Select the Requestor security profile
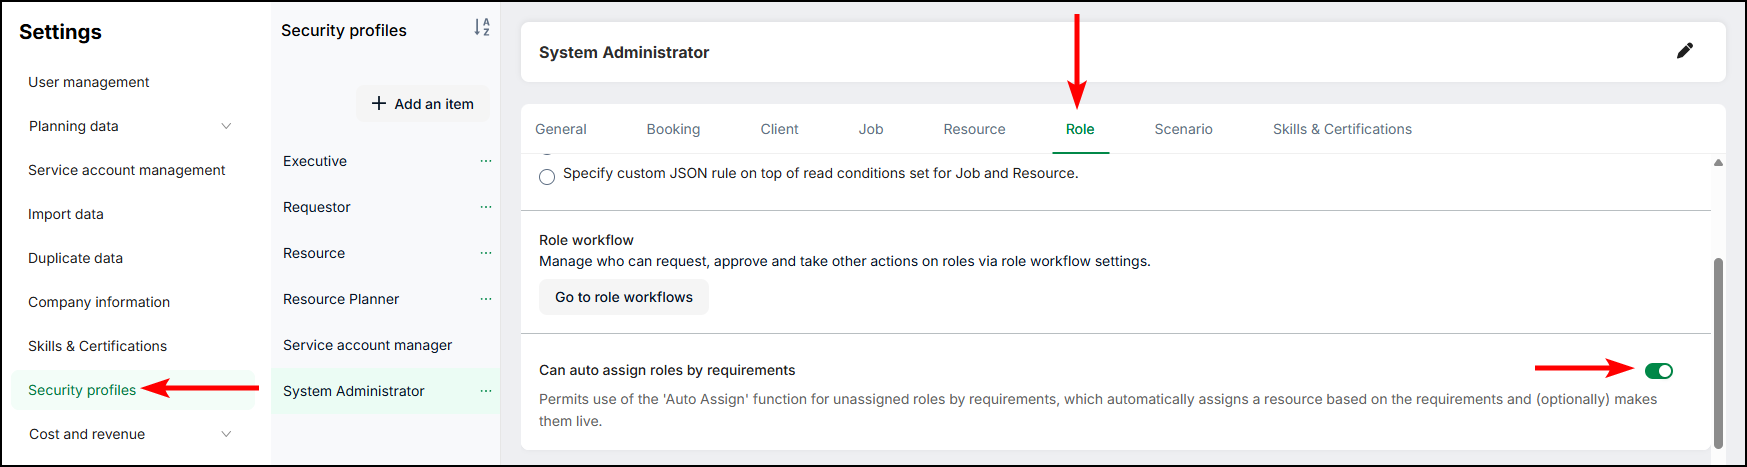The image size is (1747, 467). 317,207
